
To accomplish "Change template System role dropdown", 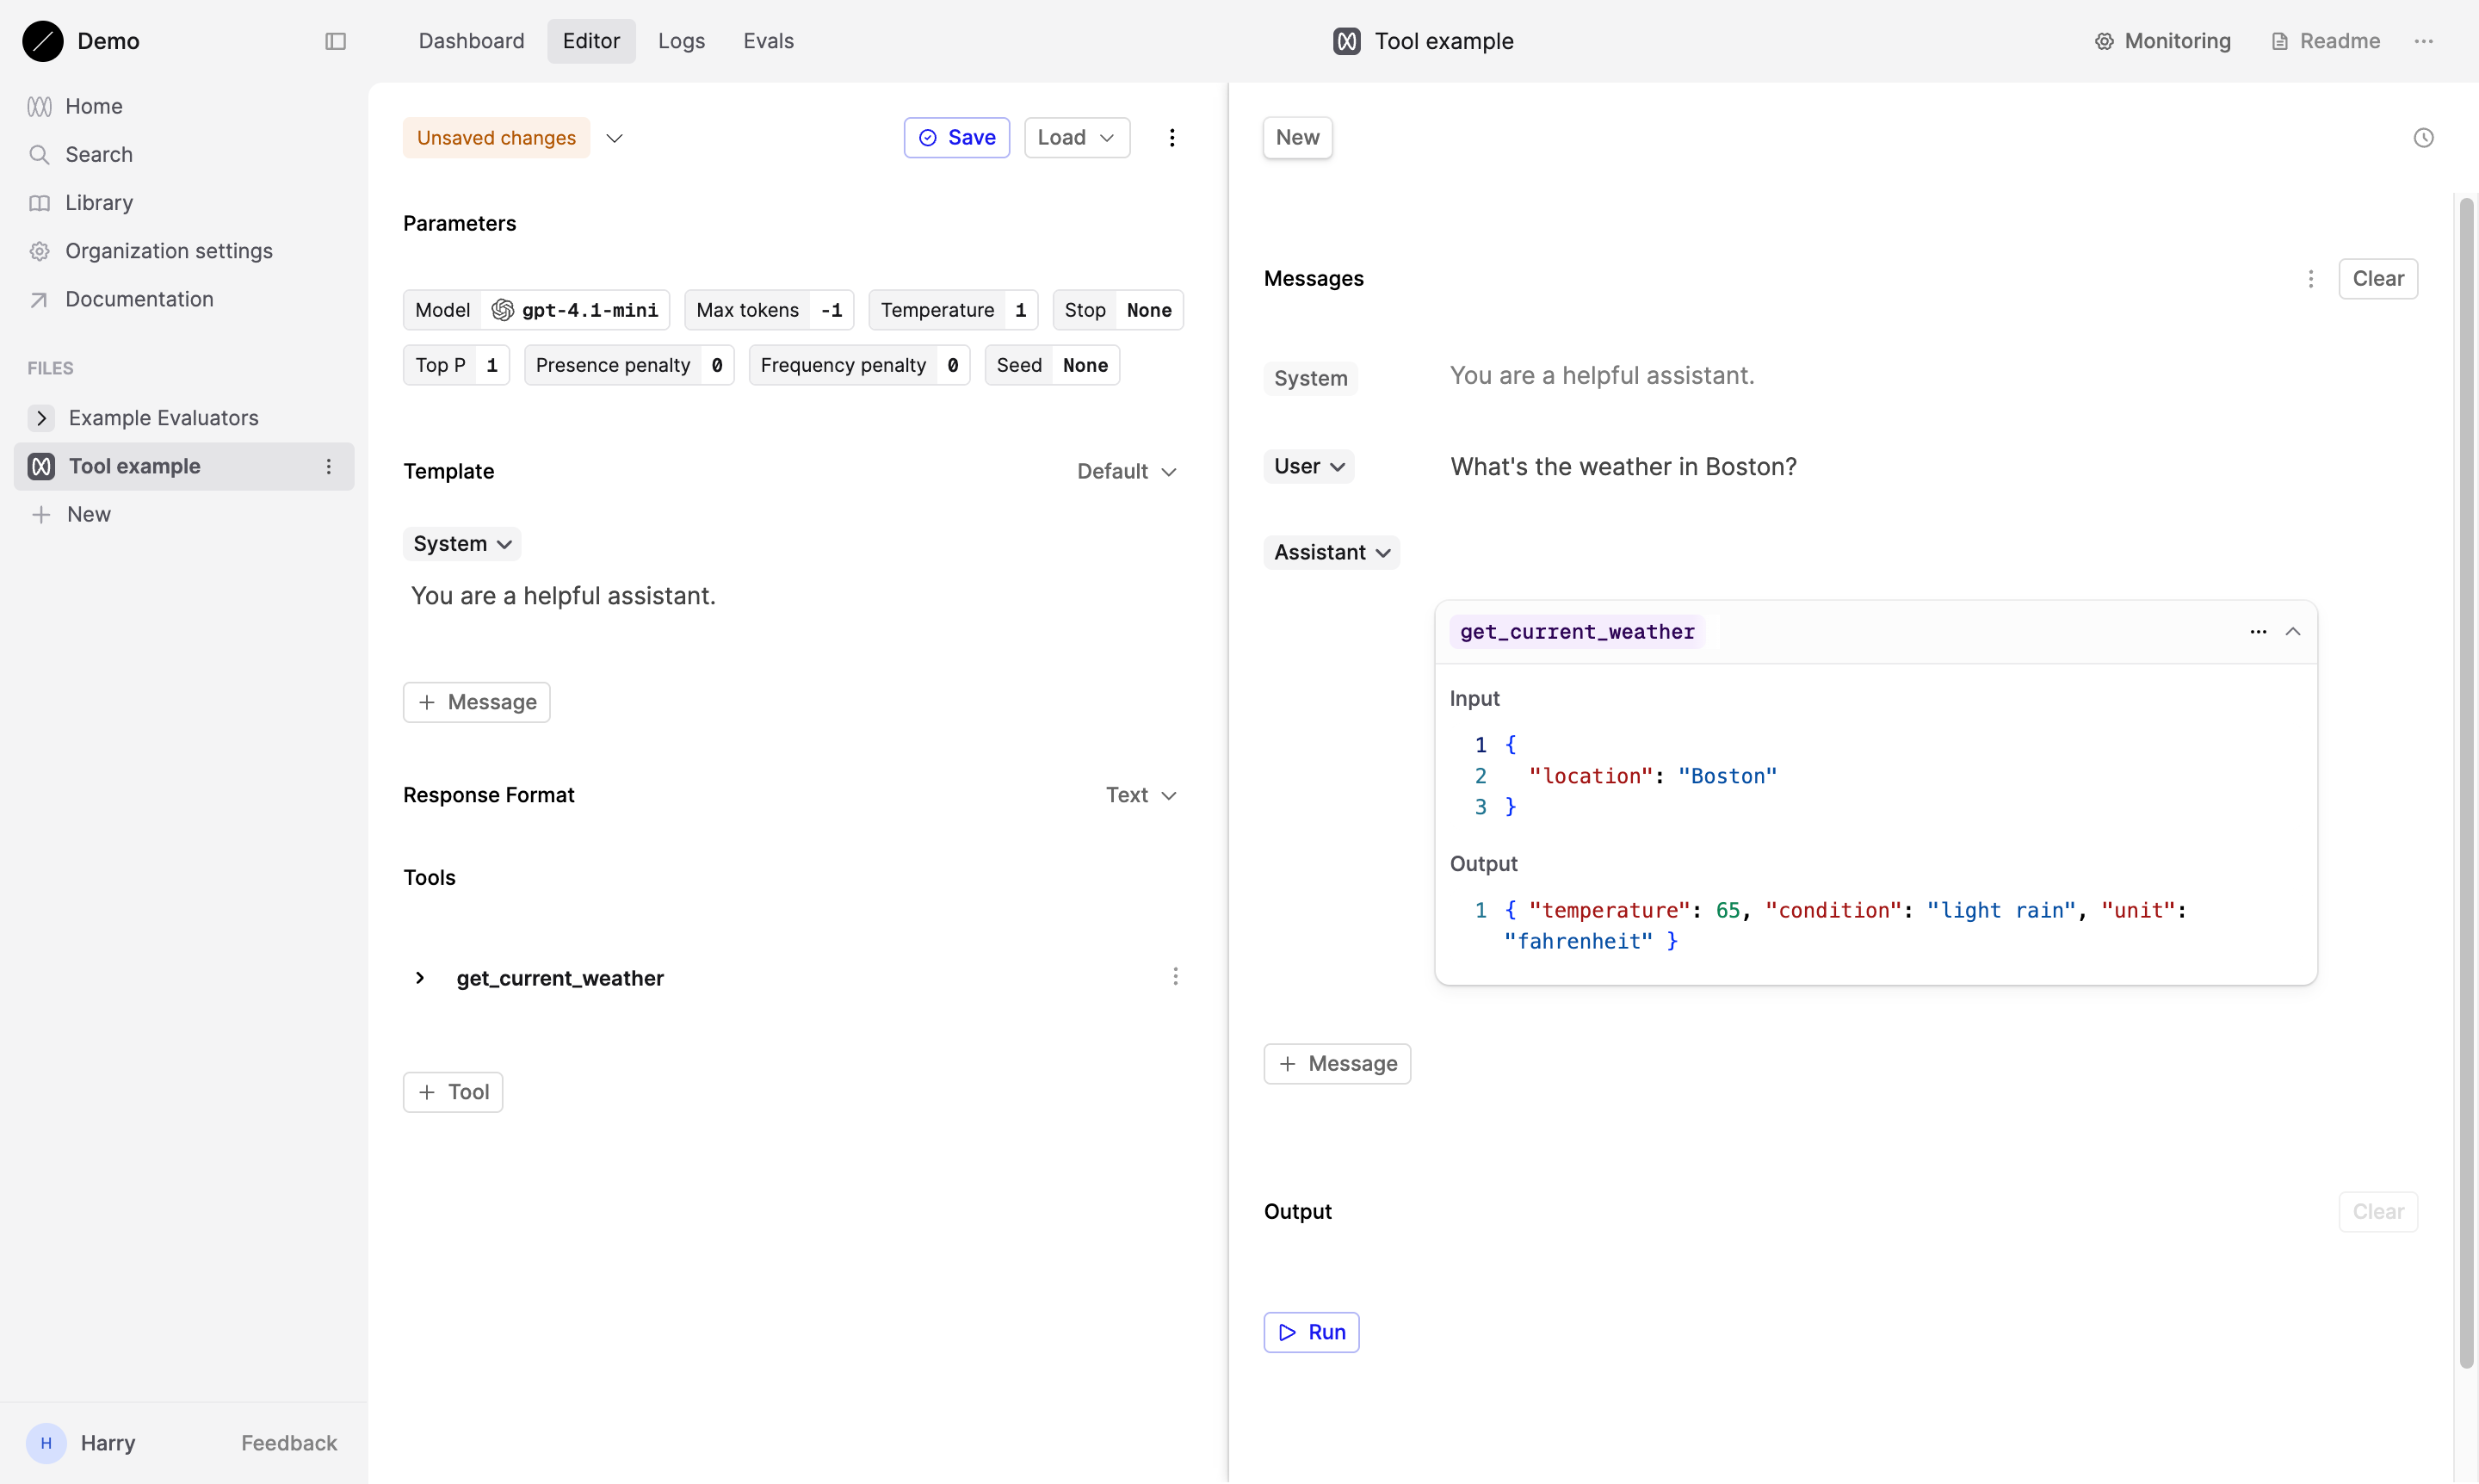I will point(462,544).
